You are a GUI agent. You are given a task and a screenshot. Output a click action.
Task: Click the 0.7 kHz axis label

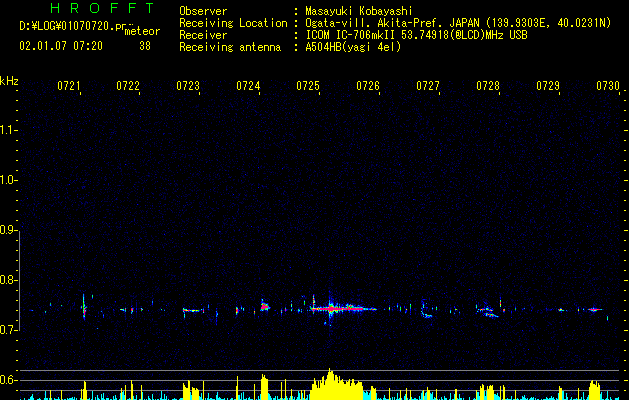coord(8,330)
